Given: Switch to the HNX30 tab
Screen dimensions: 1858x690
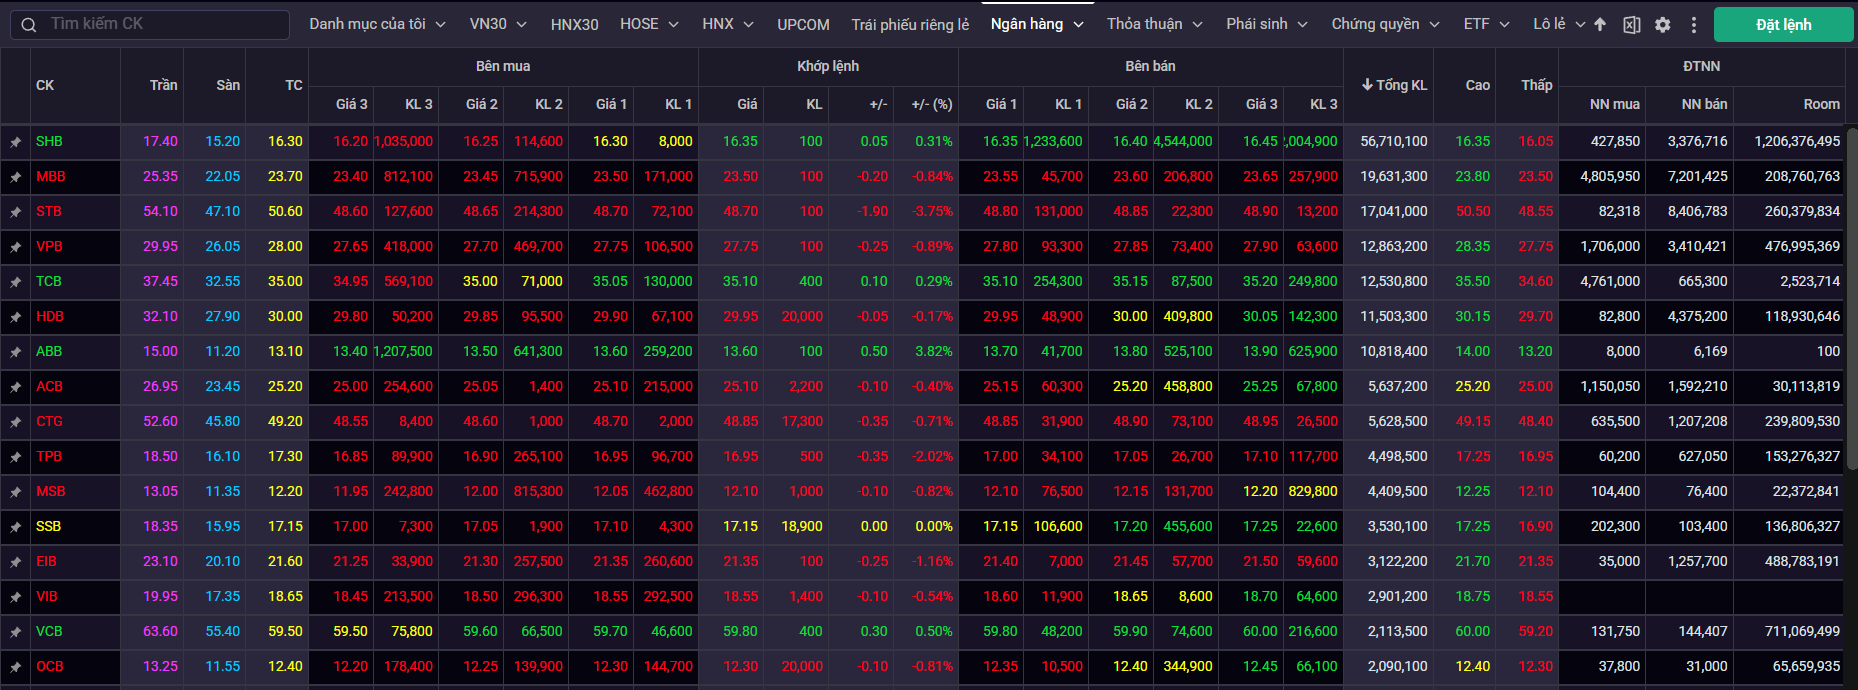Looking at the screenshot, I should 574,24.
